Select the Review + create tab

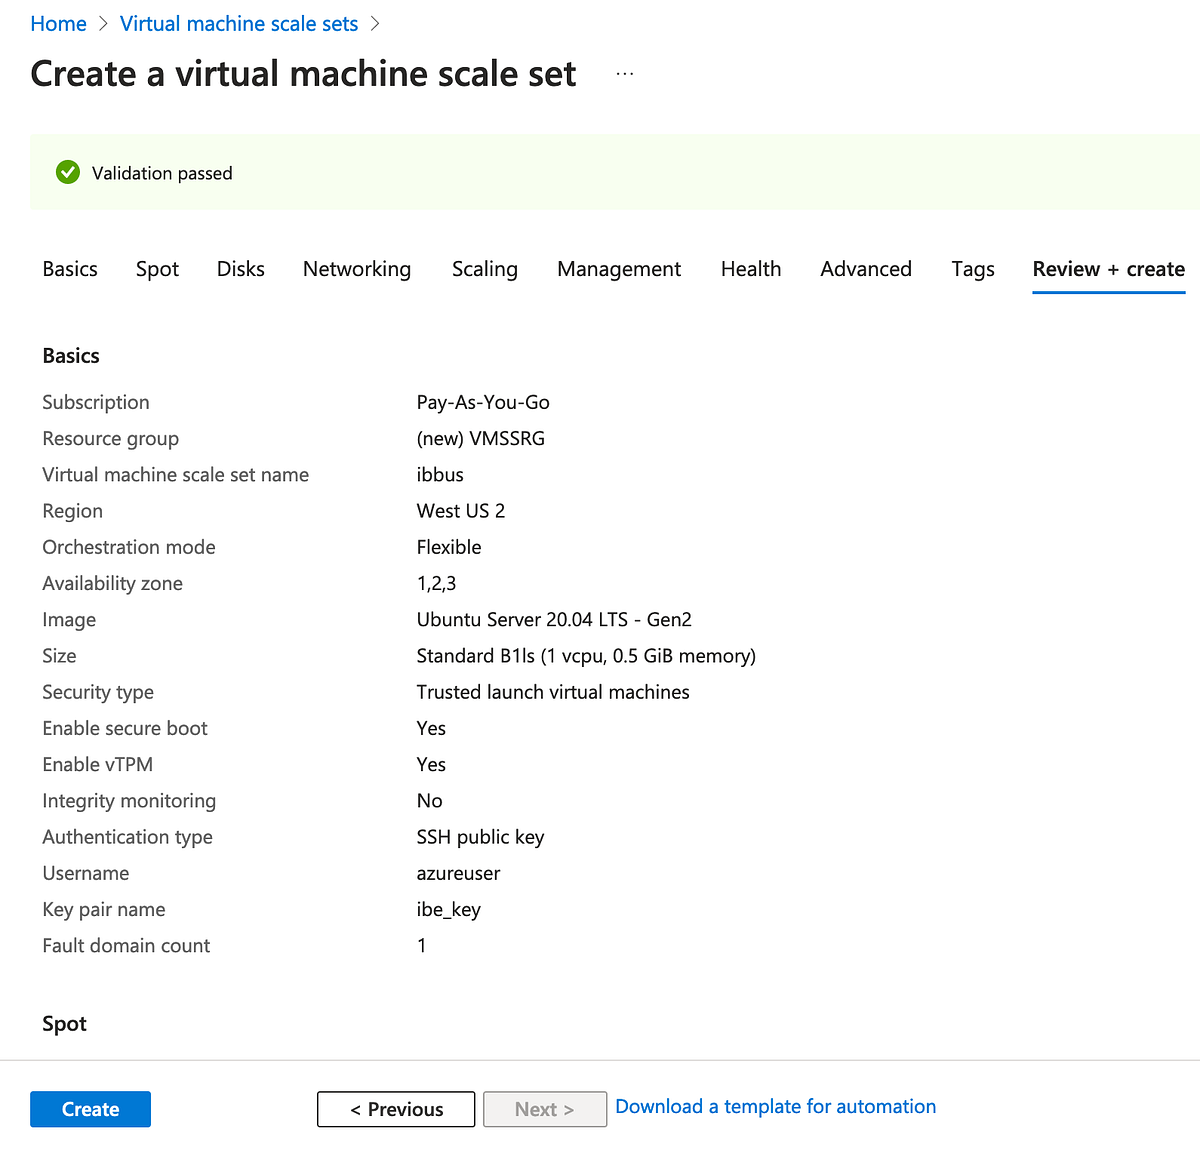1108,269
